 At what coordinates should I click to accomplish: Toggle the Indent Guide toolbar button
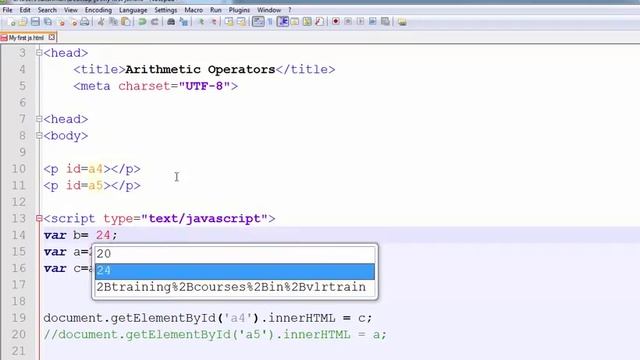click(x=282, y=22)
